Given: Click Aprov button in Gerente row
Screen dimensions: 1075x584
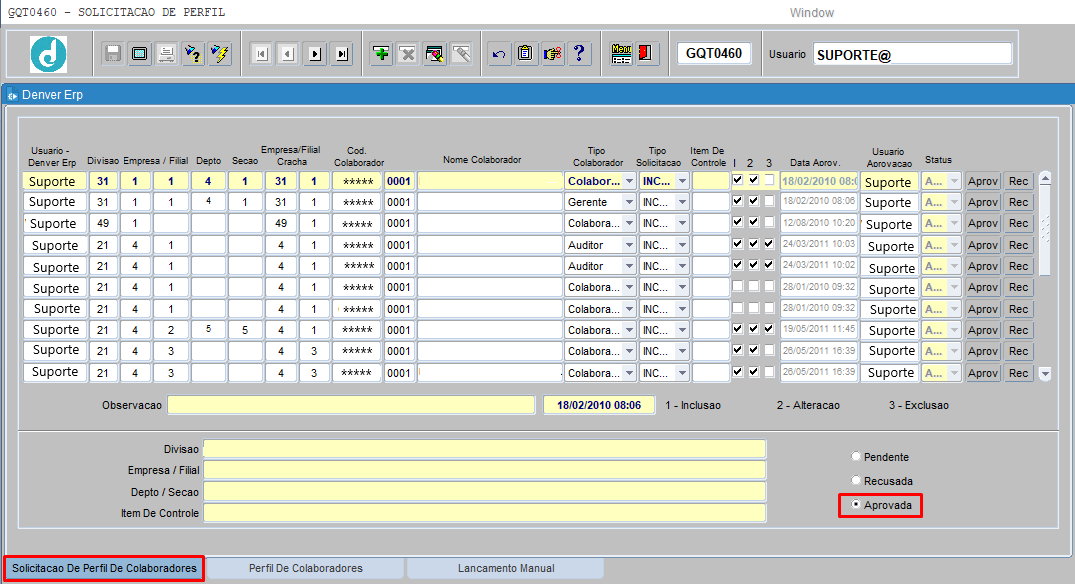Looking at the screenshot, I should click(x=982, y=202).
